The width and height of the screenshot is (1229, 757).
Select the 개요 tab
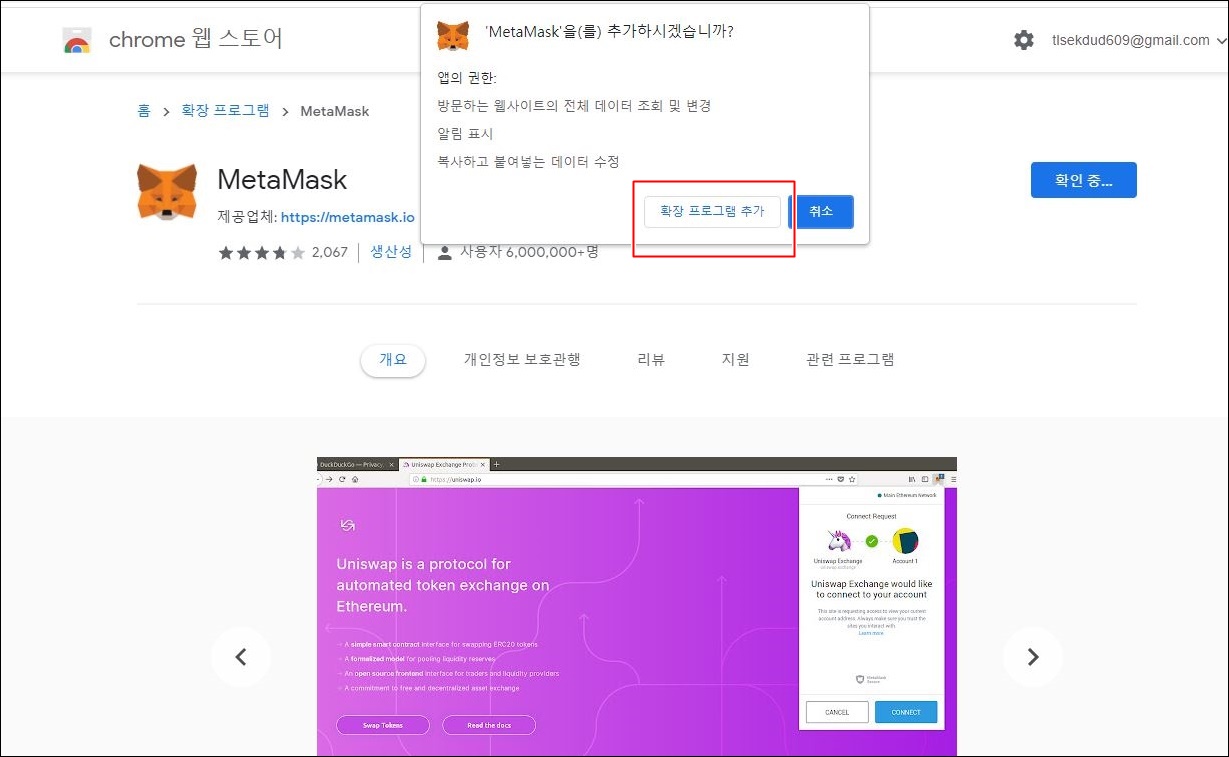click(x=393, y=360)
